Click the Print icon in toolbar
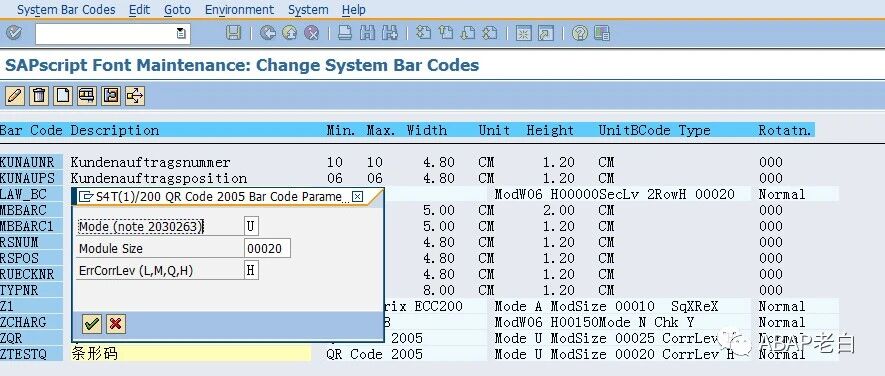 pyautogui.click(x=345, y=33)
